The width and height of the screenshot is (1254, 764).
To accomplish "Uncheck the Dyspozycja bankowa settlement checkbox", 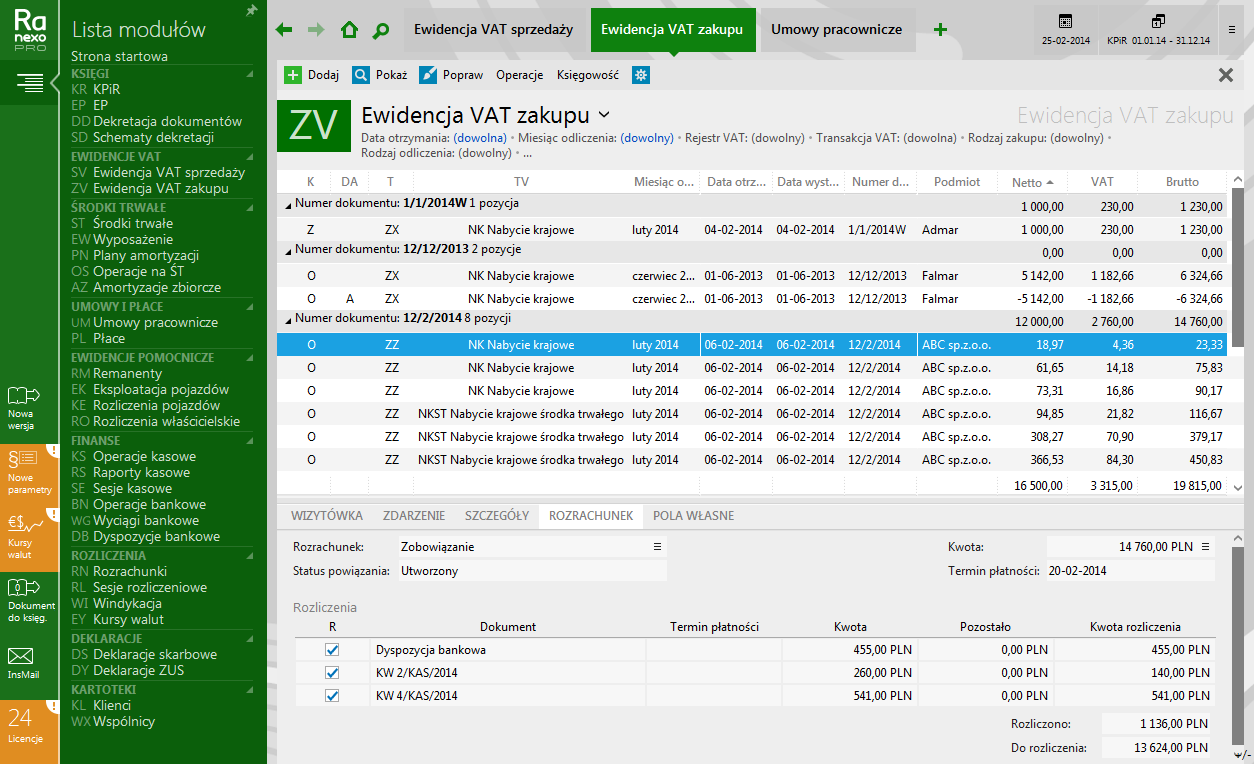I will pyautogui.click(x=332, y=650).
